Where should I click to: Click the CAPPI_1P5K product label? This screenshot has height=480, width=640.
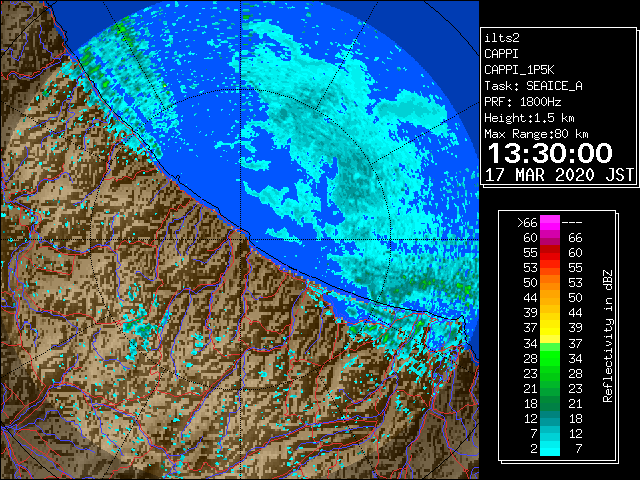[519, 70]
